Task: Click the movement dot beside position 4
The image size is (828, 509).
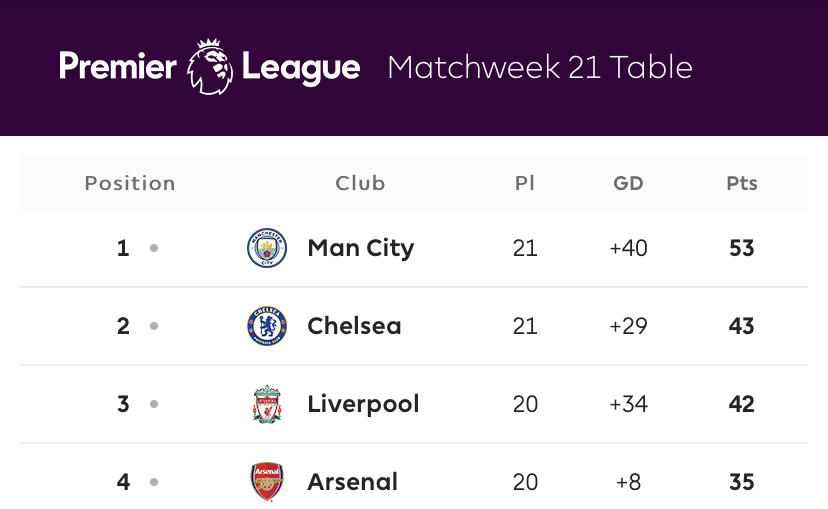Action: coord(154,482)
